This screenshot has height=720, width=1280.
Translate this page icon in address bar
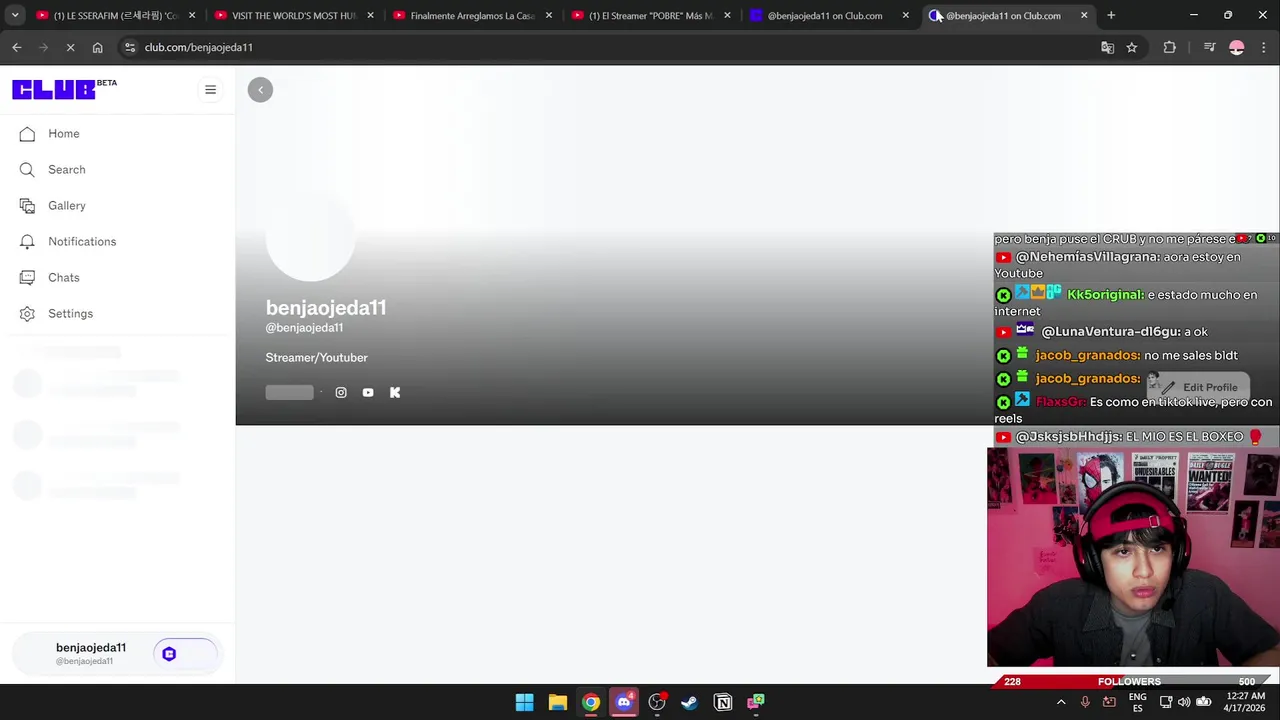pos(1107,47)
